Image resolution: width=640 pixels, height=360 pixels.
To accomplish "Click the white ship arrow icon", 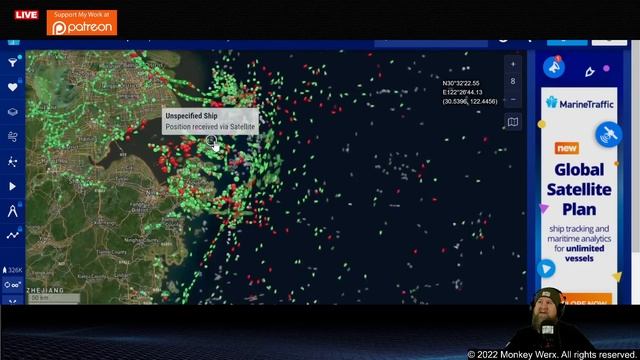I will (x=589, y=72).
